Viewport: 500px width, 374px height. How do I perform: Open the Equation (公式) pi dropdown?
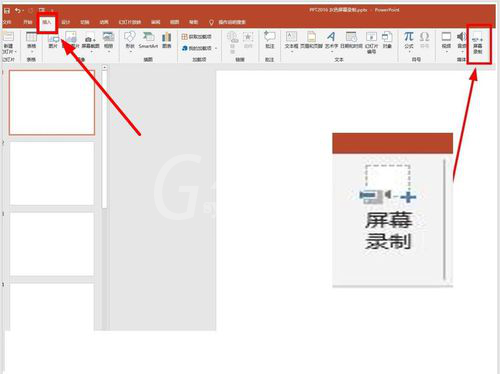[x=409, y=42]
